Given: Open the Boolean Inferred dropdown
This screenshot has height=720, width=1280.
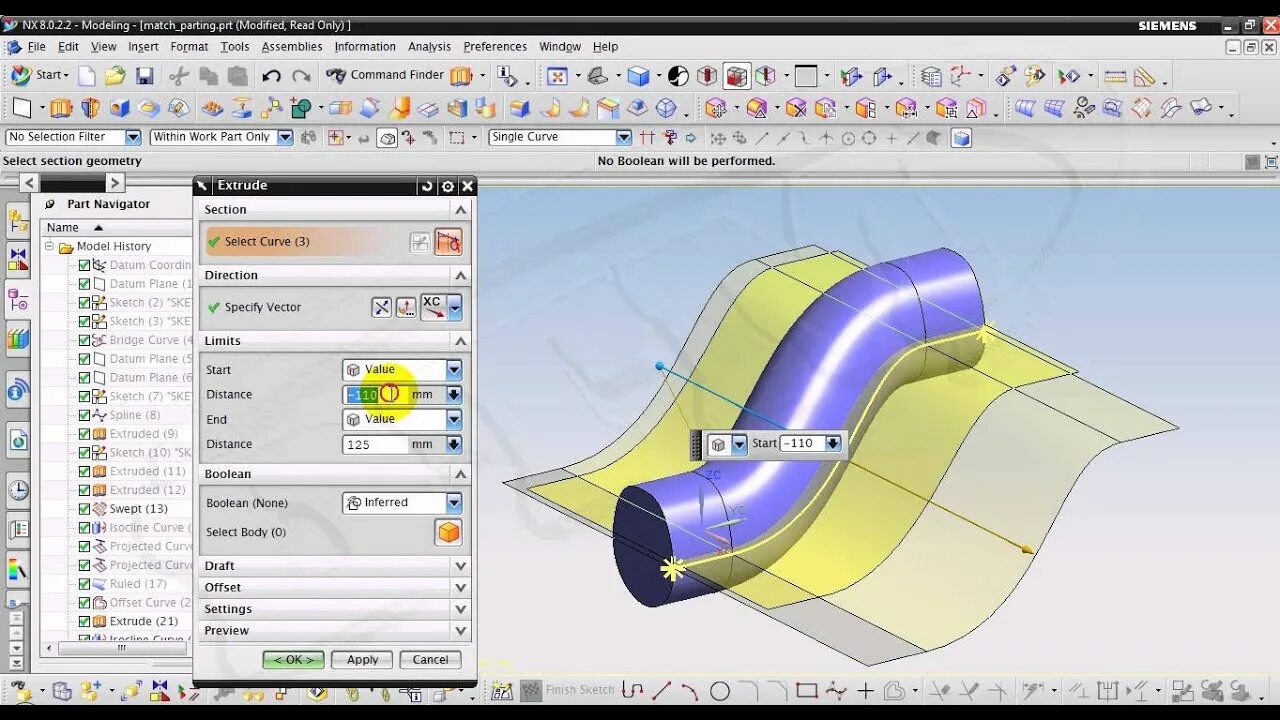Looking at the screenshot, I should coord(402,503).
